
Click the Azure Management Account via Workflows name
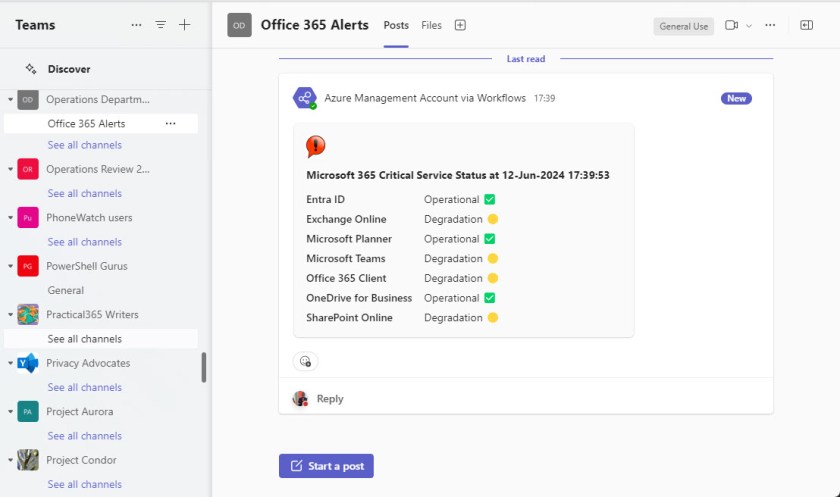425,98
